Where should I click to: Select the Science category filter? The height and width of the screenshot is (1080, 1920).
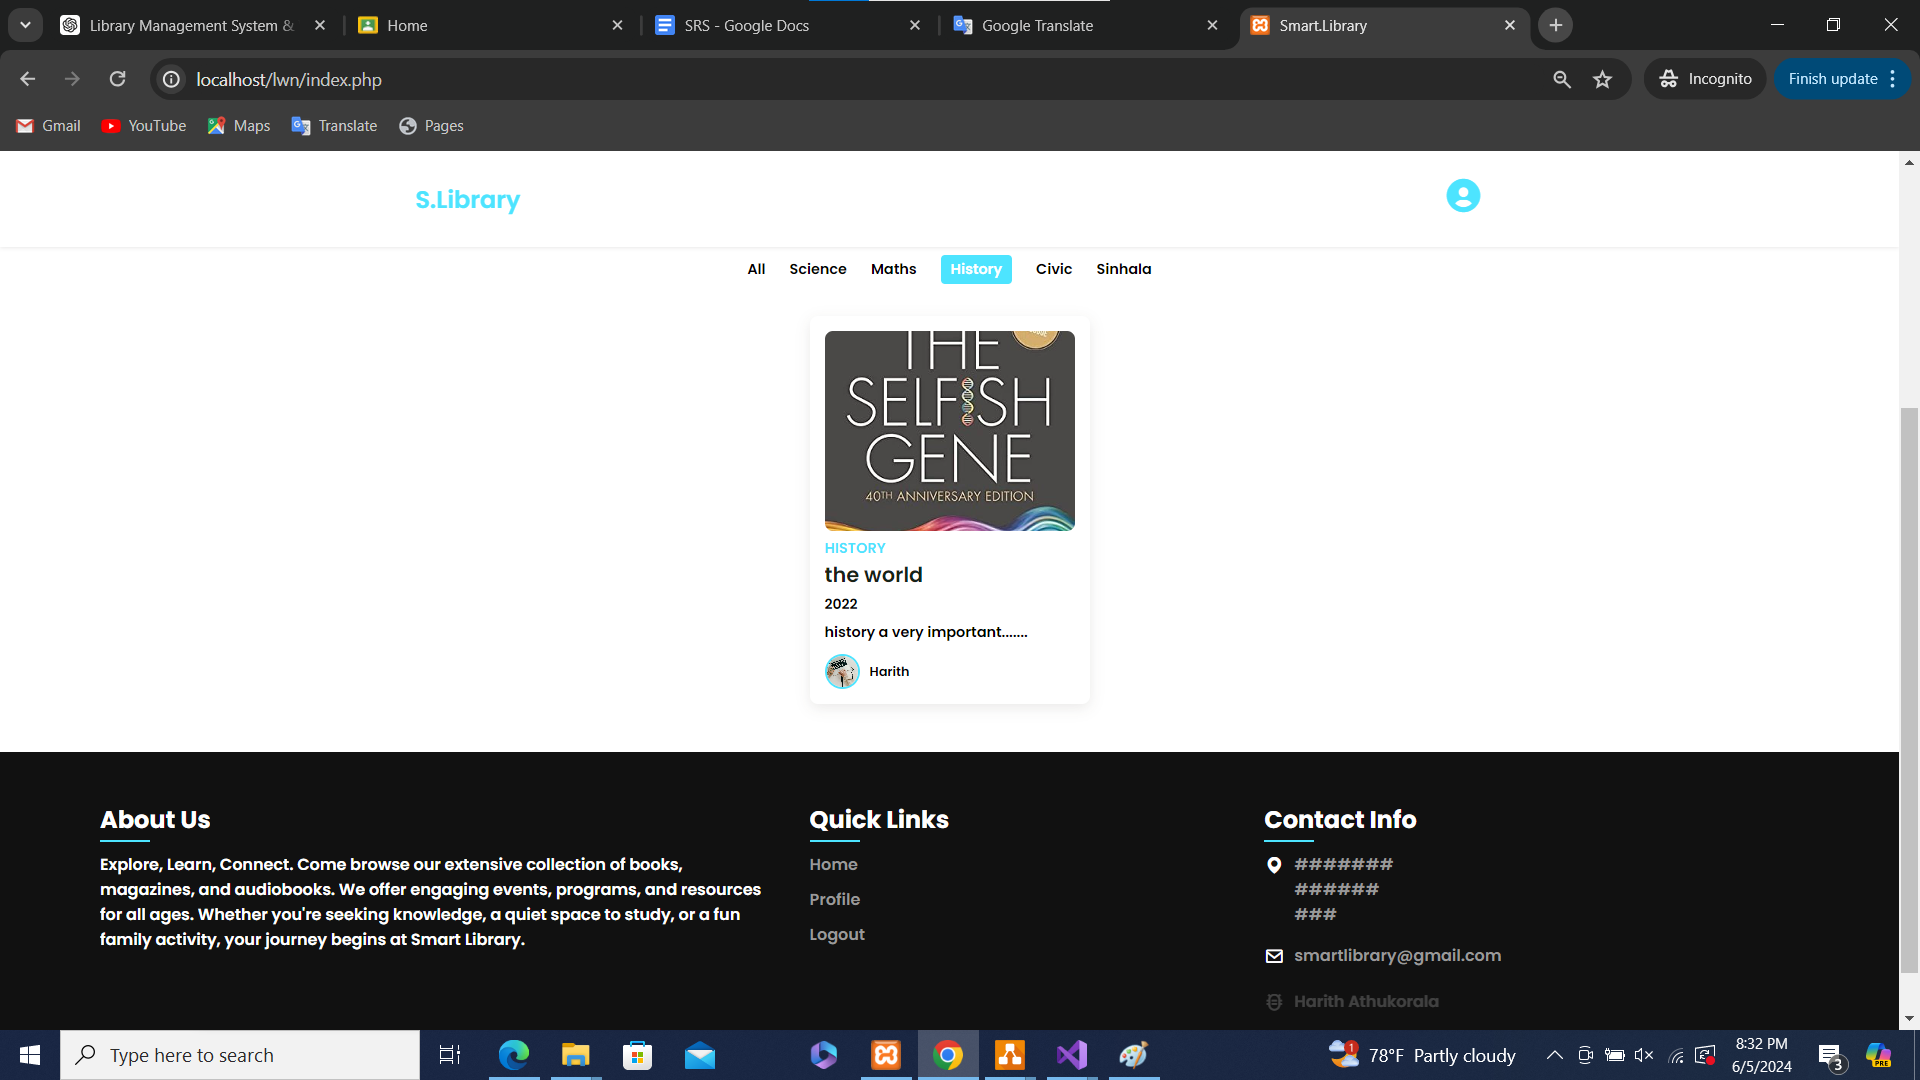(817, 269)
